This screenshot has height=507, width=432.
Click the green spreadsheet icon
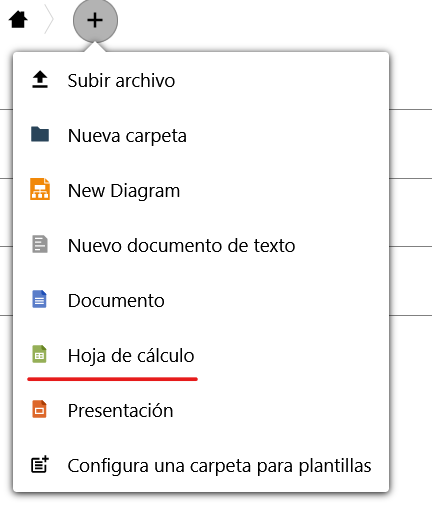pos(39,354)
